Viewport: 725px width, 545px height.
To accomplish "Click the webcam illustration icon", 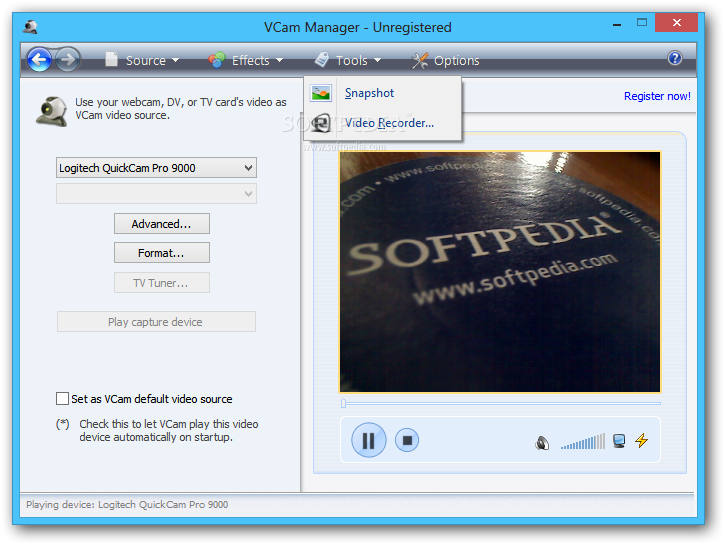I will (51, 111).
